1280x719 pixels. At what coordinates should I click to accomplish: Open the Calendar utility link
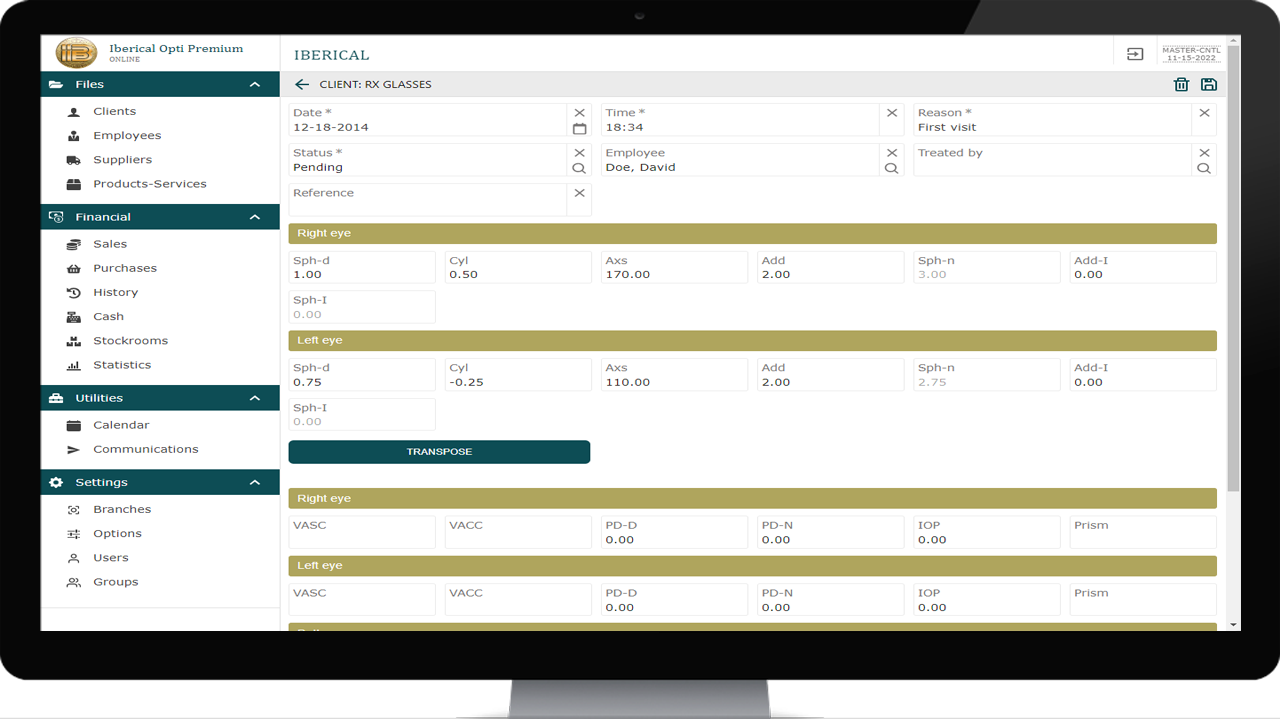(121, 425)
